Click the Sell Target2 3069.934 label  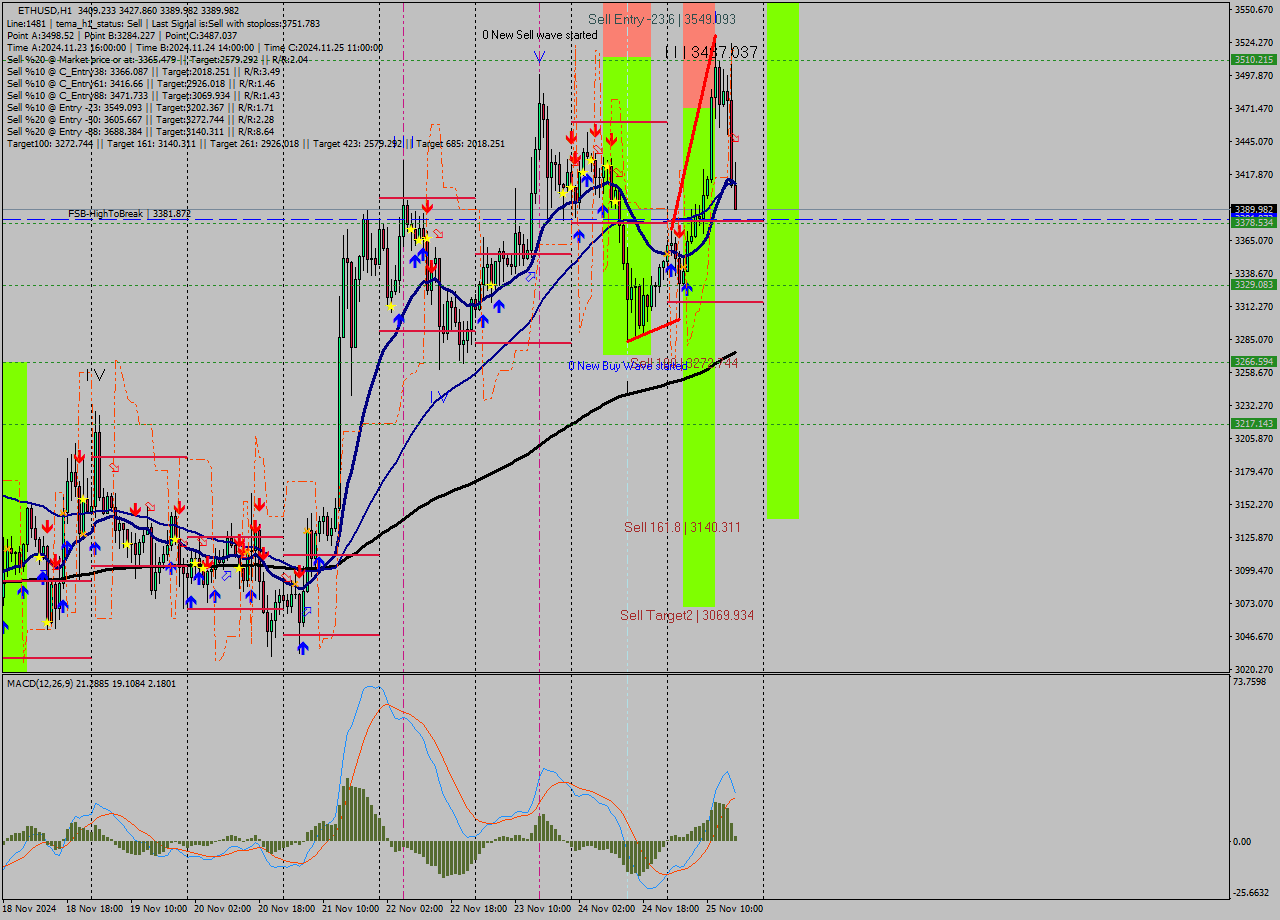pos(686,615)
